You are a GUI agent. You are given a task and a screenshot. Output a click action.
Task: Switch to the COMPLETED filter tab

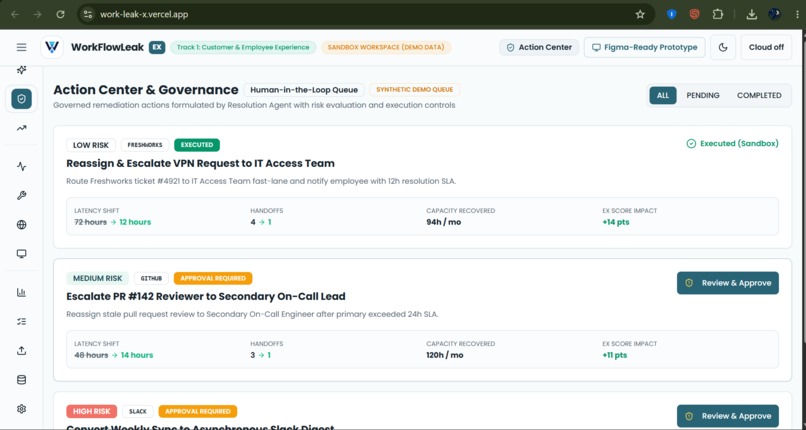click(759, 96)
